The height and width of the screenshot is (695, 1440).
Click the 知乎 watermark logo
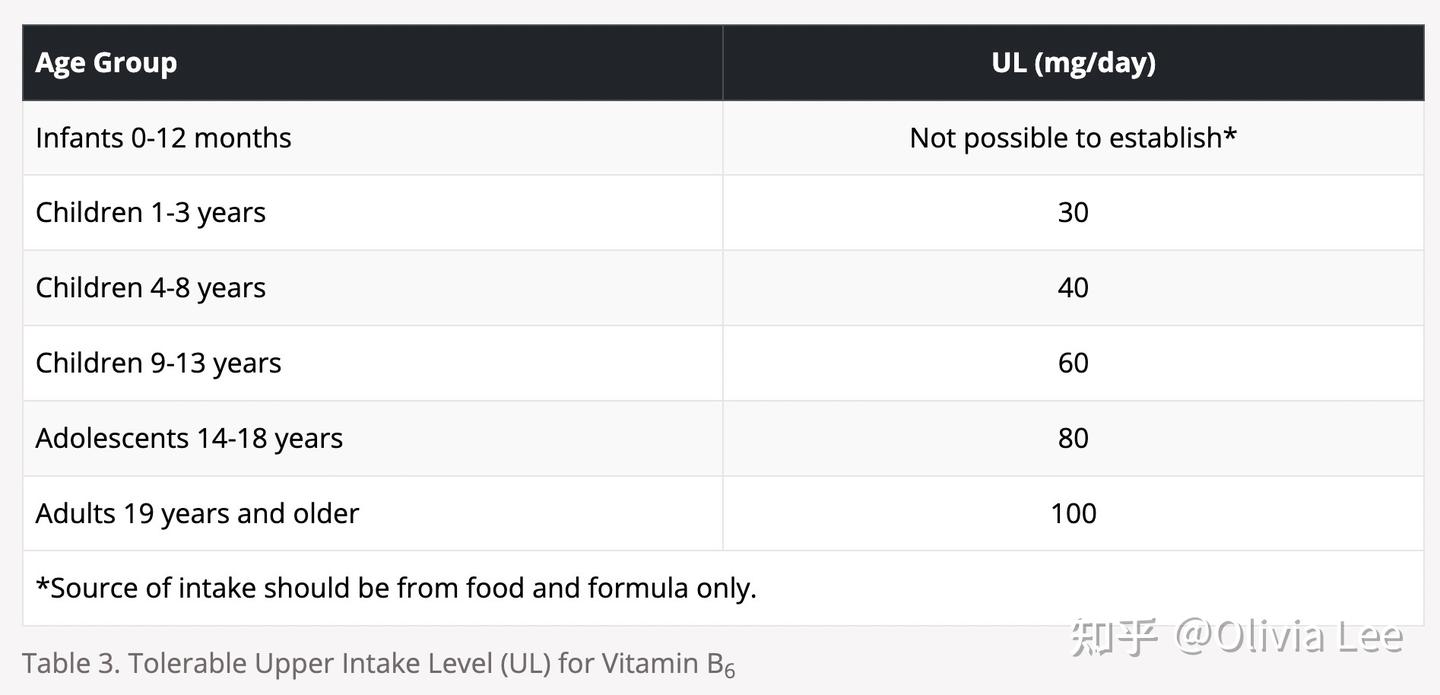1114,637
